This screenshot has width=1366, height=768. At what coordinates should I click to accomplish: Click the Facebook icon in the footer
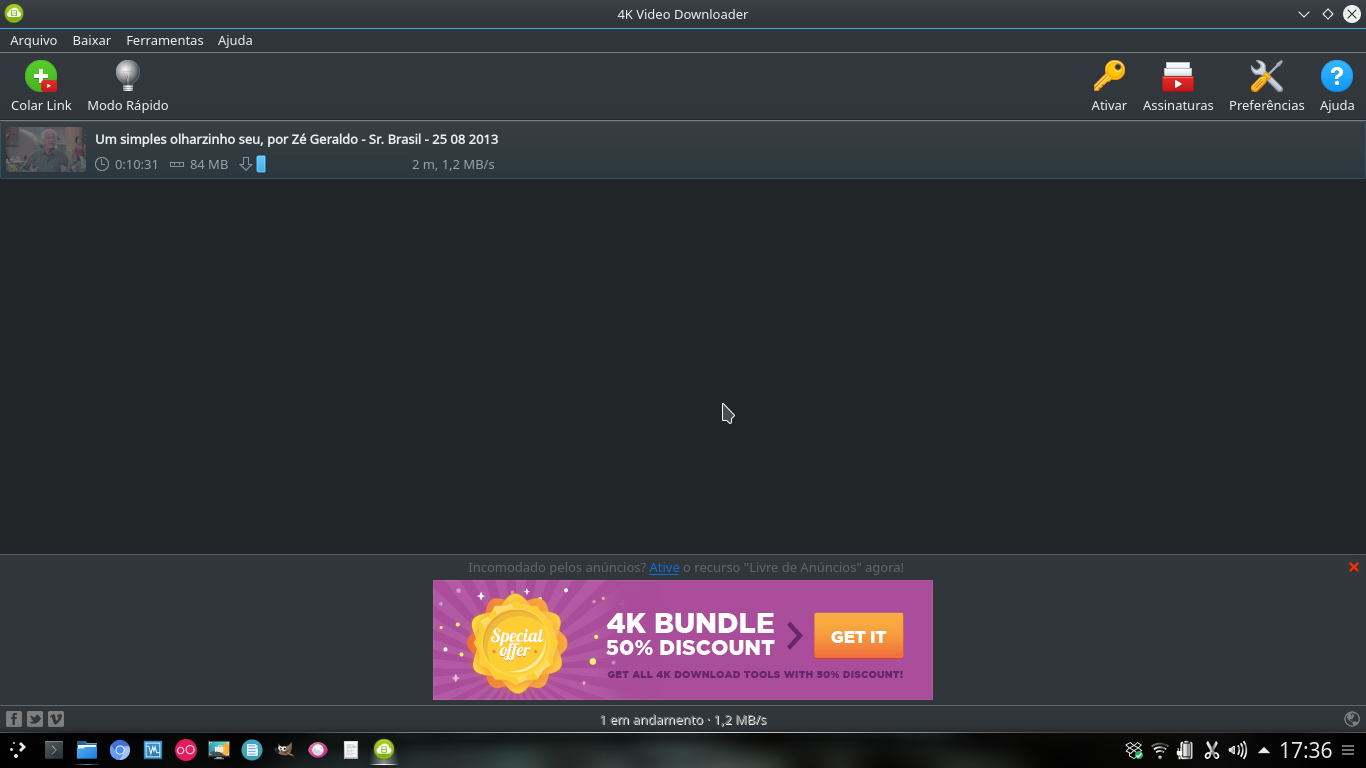tap(14, 718)
